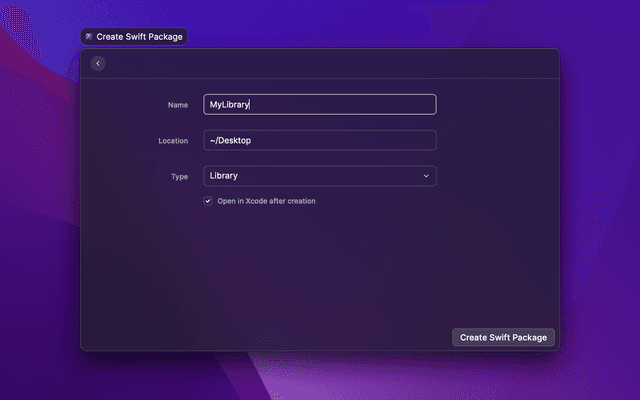
Task: Click the Swift package icon in title
Action: click(89, 36)
